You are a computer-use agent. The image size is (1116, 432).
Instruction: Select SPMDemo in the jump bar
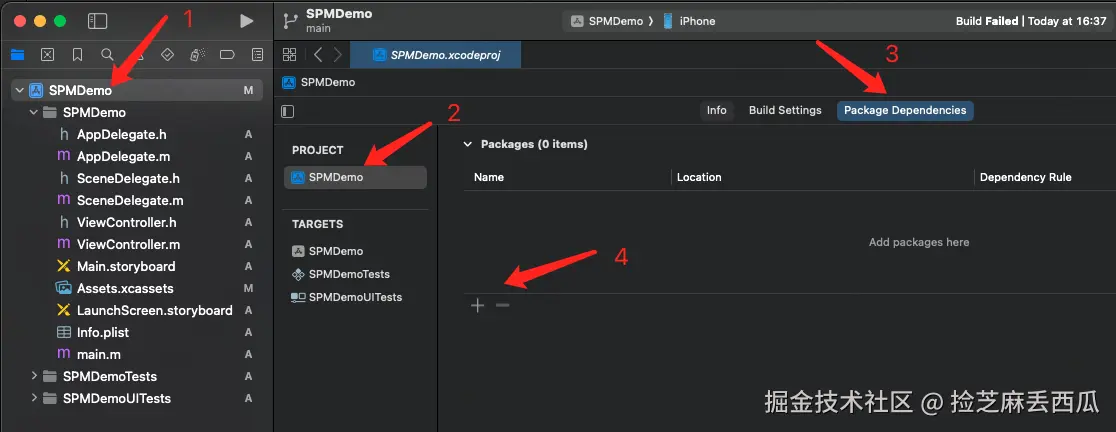(320, 83)
